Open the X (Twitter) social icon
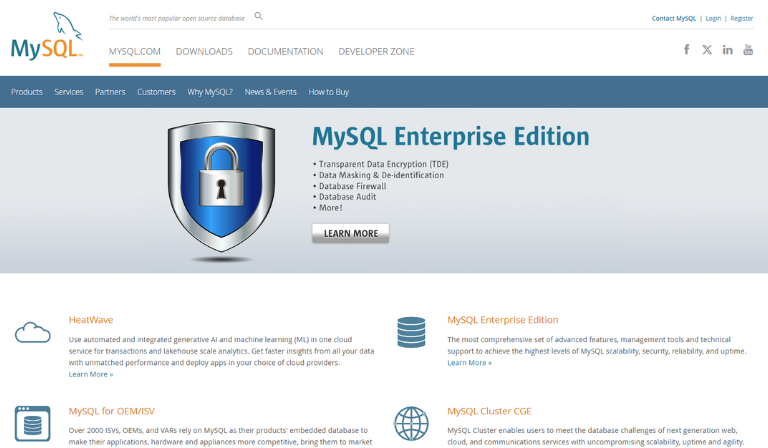The height and width of the screenshot is (448, 768). [707, 49]
